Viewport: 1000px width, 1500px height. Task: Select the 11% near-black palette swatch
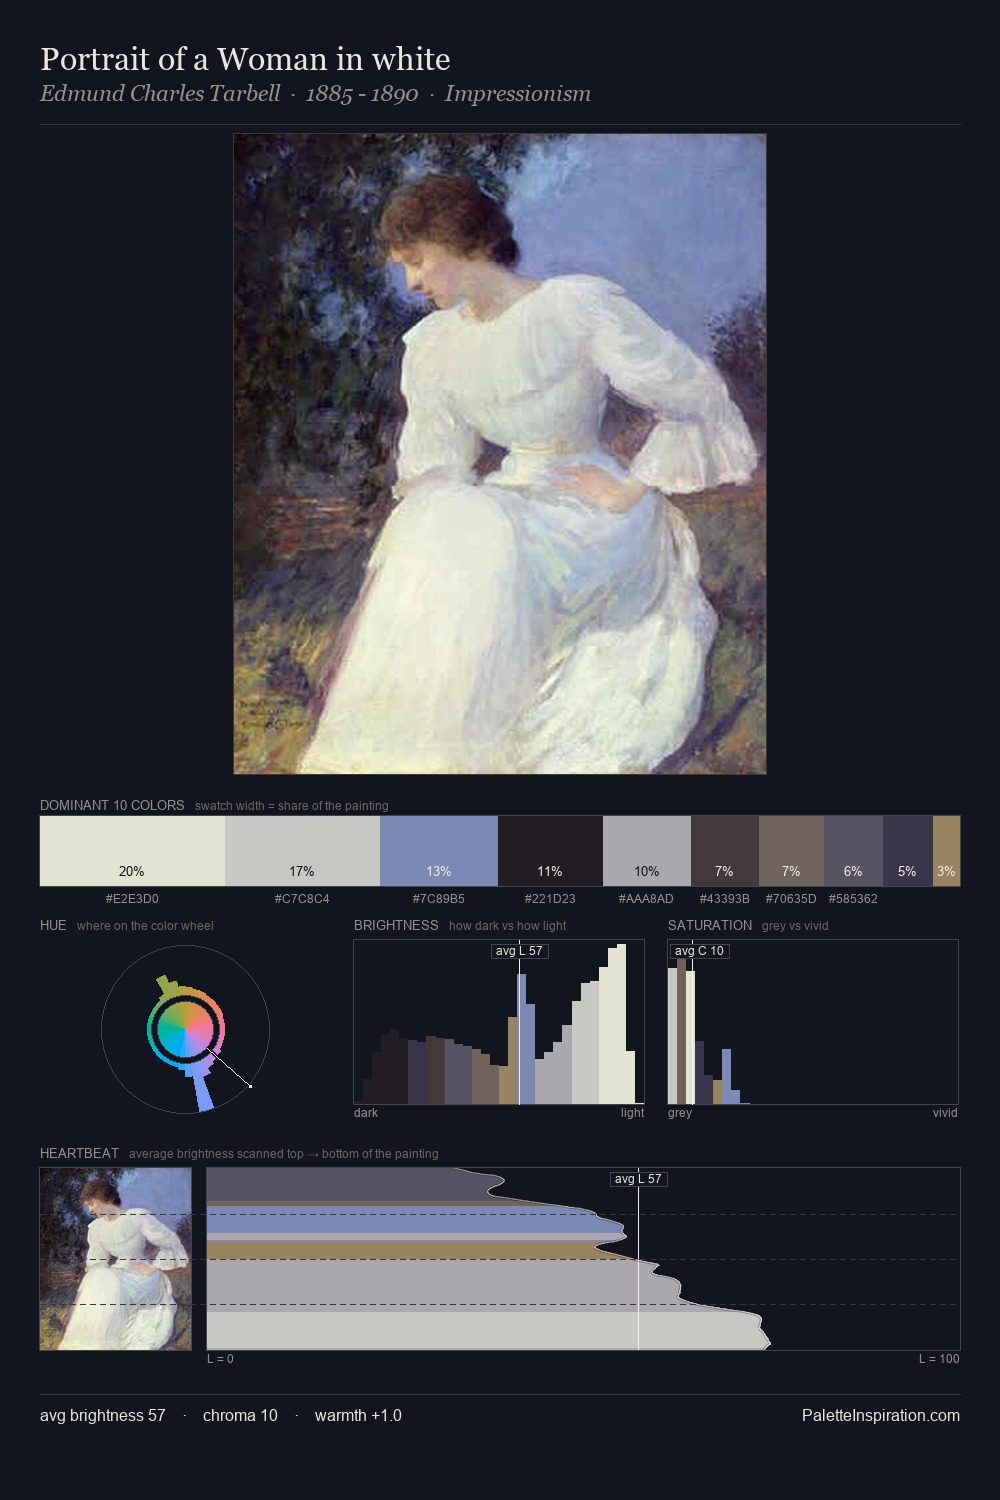[550, 851]
